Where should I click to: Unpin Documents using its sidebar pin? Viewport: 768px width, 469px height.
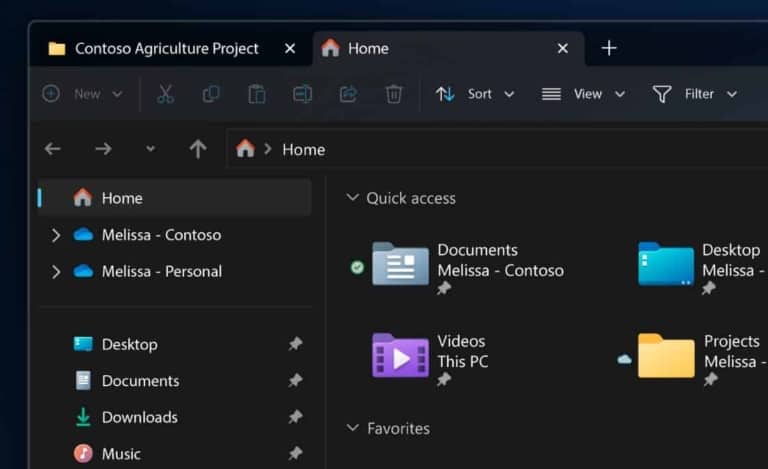[295, 380]
